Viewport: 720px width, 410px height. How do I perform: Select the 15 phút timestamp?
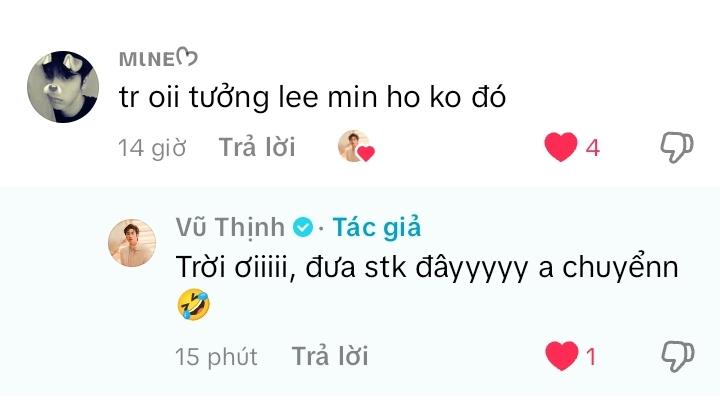tap(216, 357)
